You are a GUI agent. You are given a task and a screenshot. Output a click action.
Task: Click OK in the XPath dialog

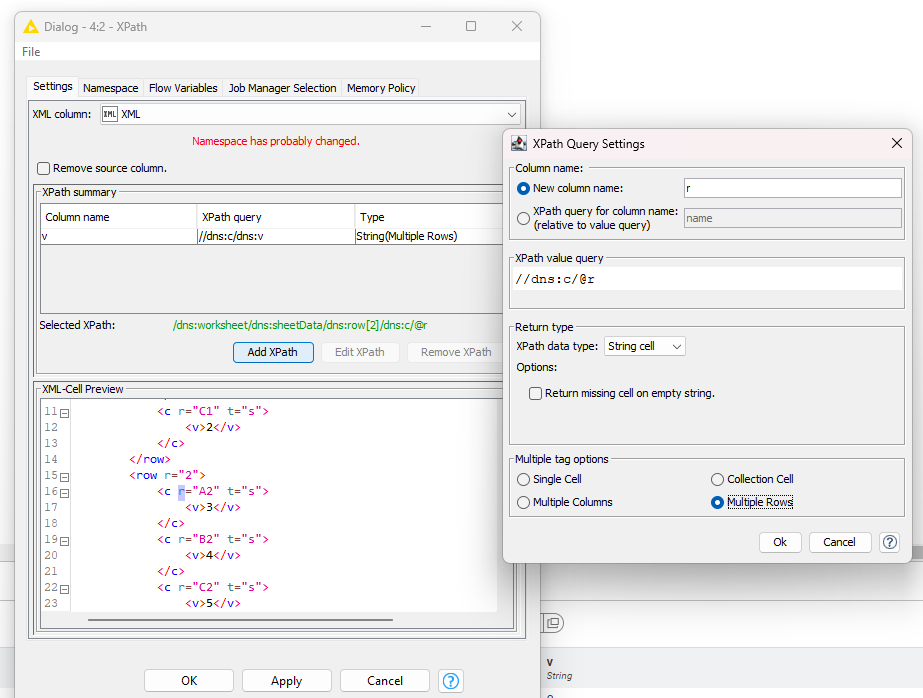point(189,680)
